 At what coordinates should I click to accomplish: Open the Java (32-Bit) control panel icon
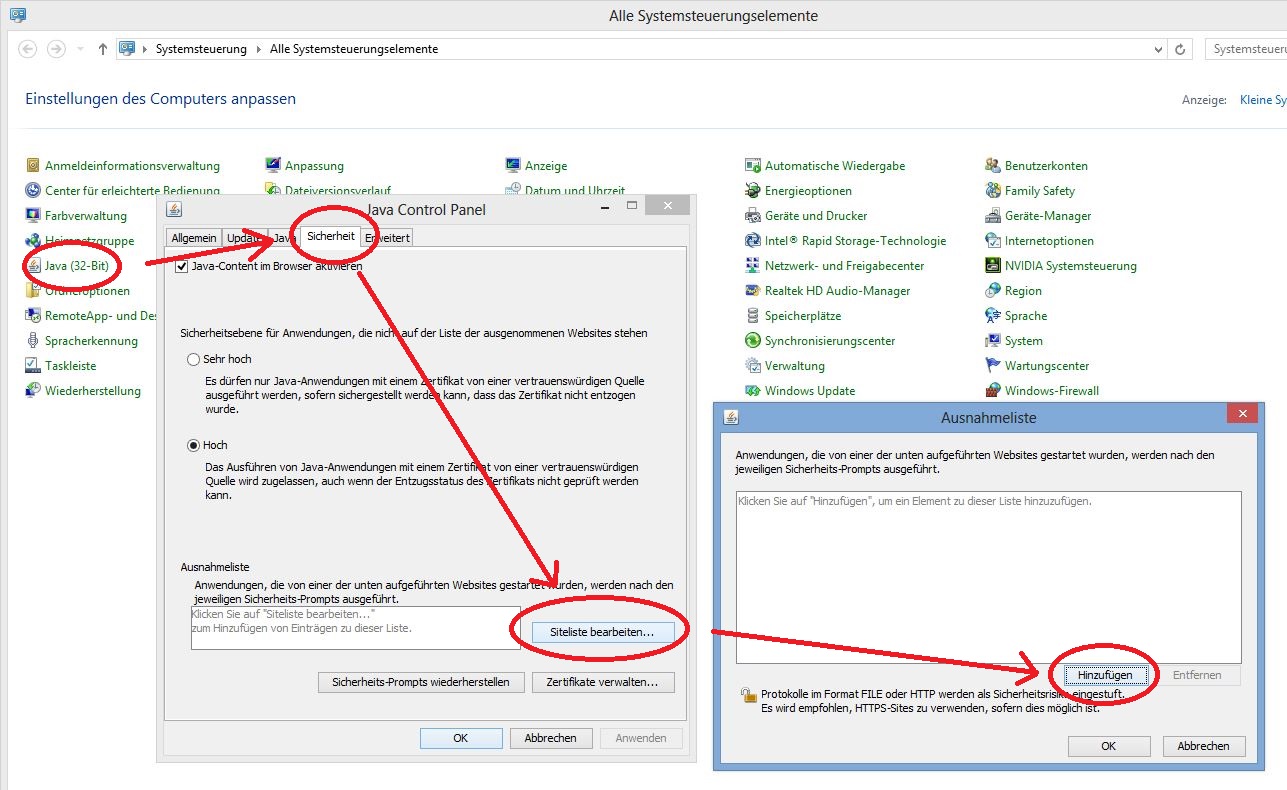pyautogui.click(x=34, y=266)
